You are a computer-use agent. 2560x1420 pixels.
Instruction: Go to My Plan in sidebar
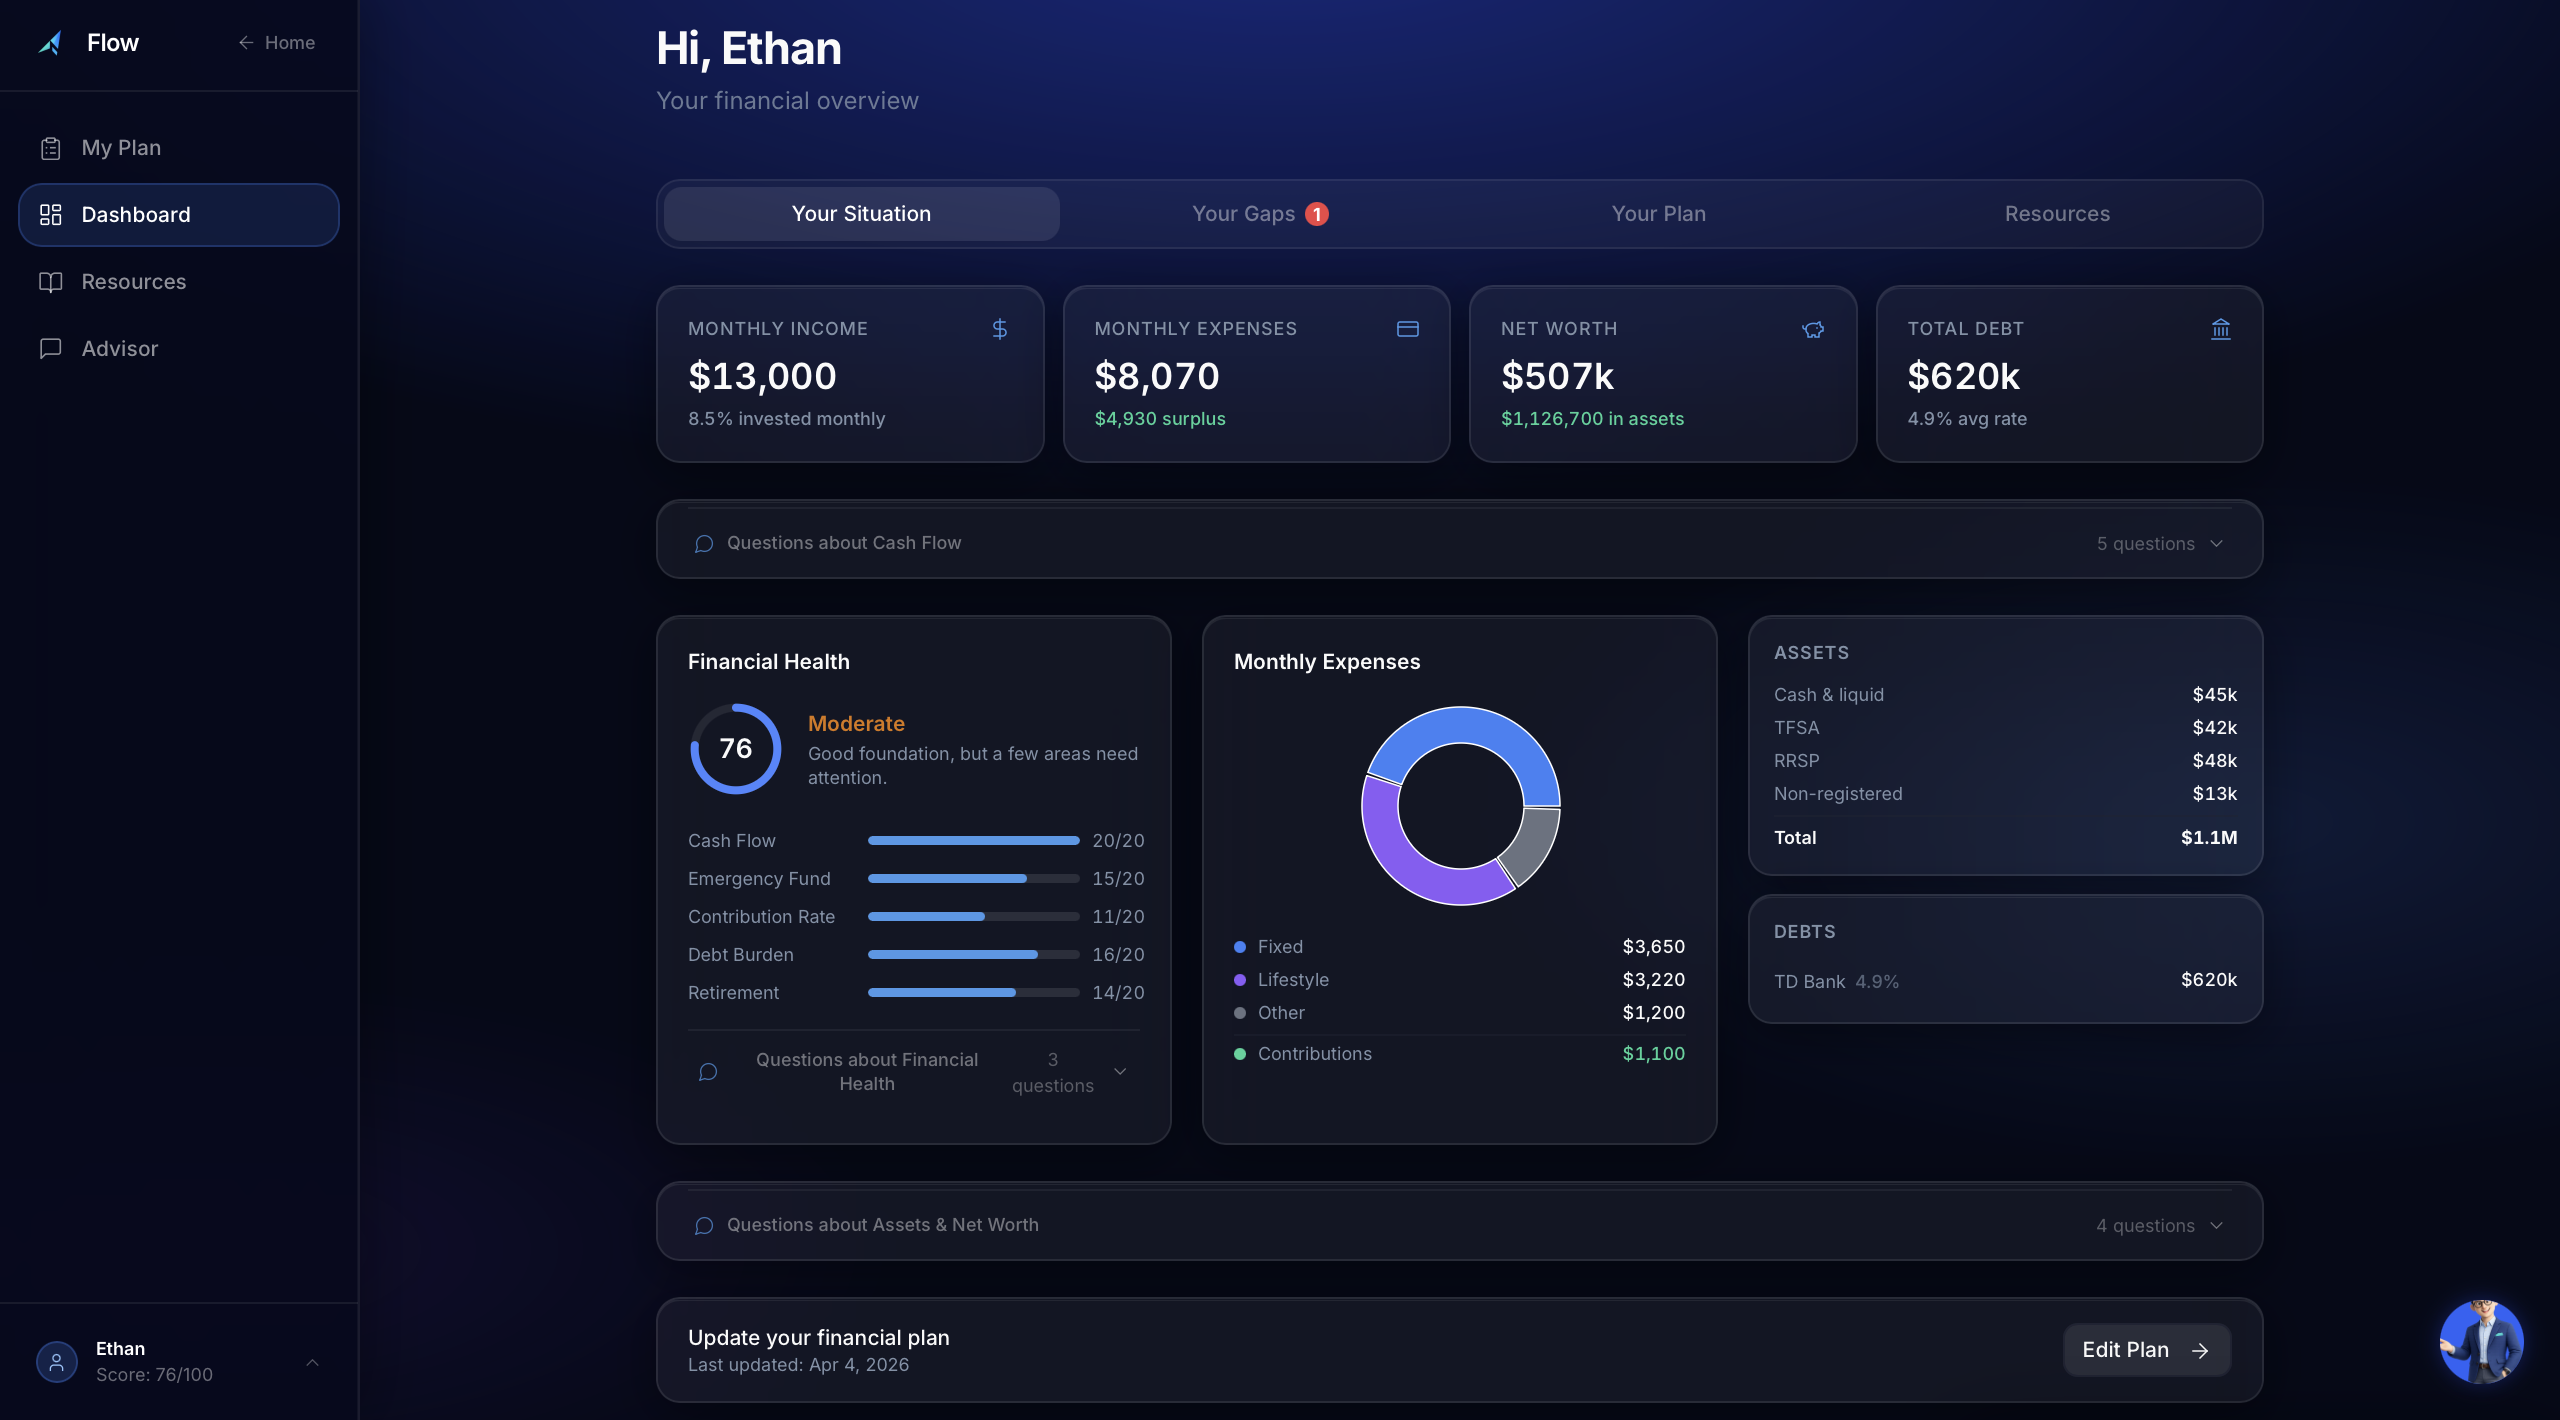(120, 148)
